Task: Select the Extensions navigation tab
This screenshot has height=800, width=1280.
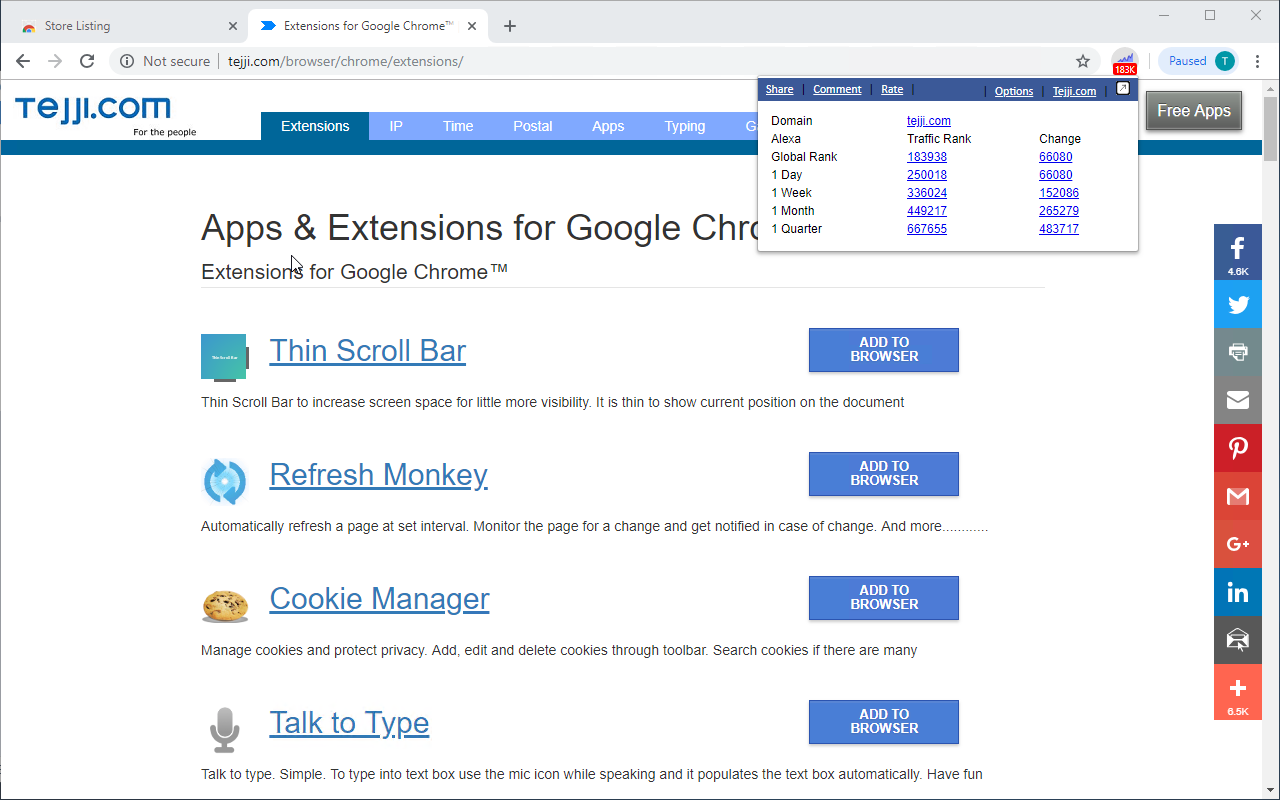Action: click(315, 126)
